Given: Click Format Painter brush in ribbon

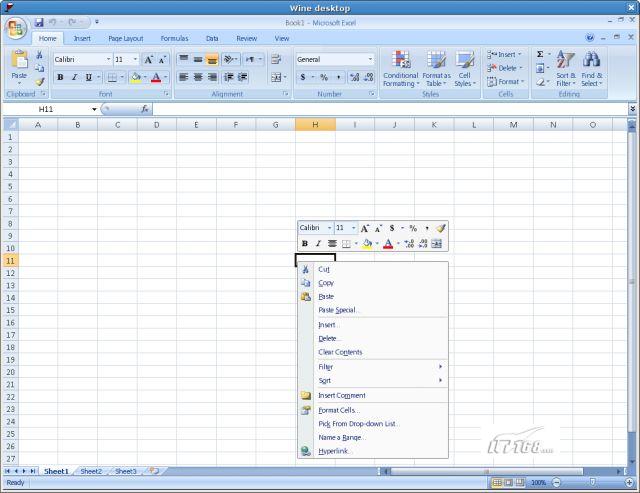Looking at the screenshot, I should coord(39,82).
